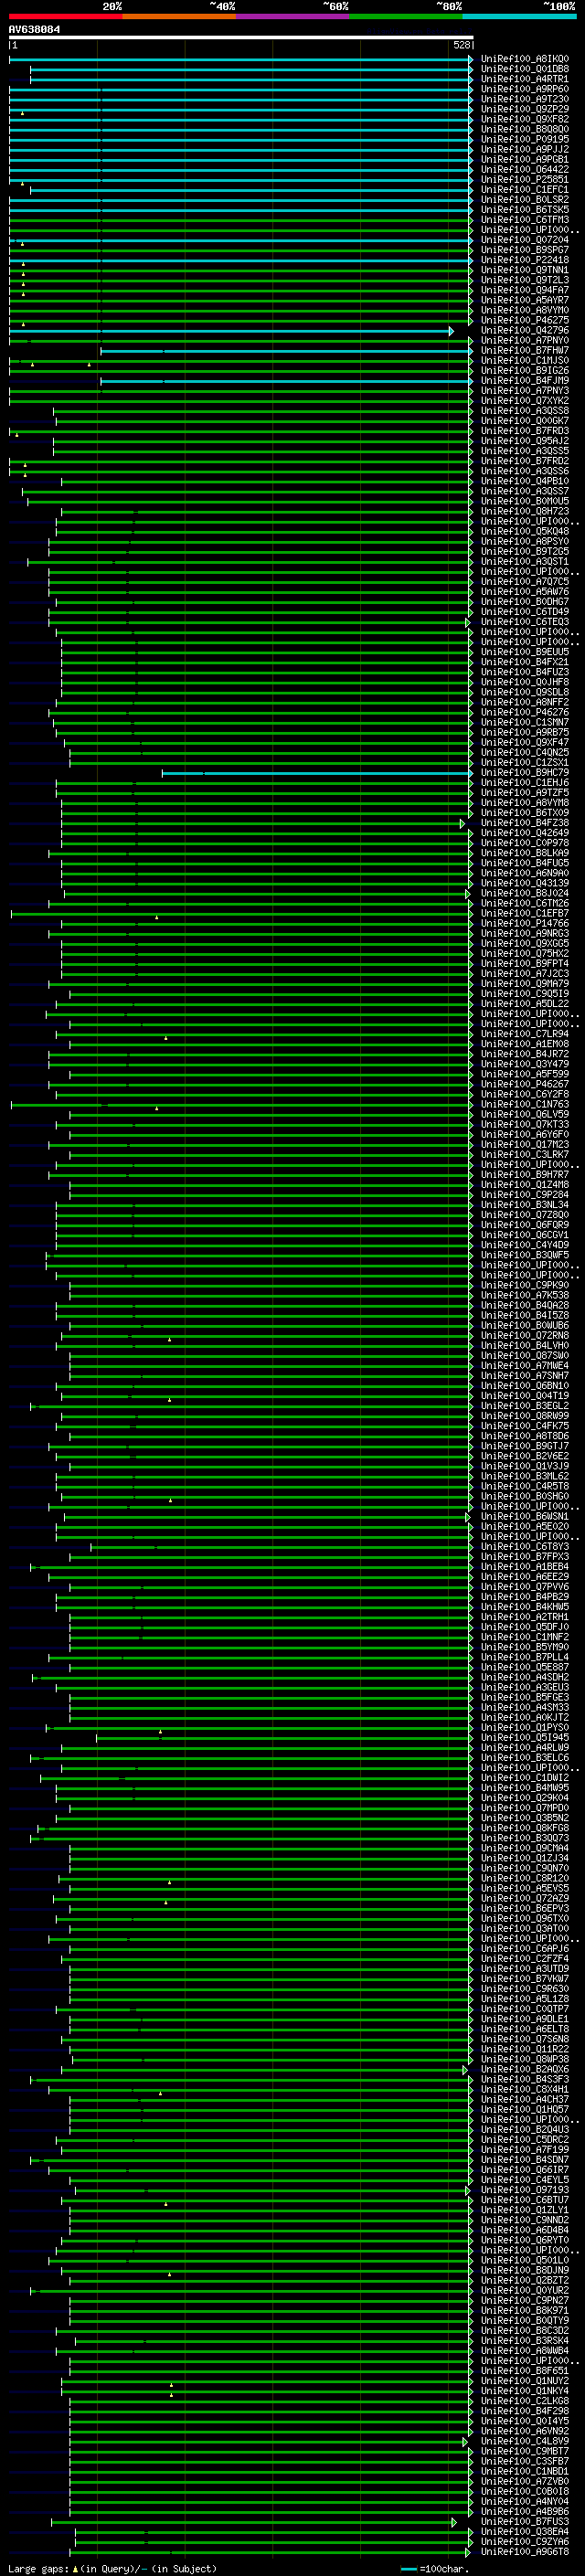Click hit label UniRef100_C6TFM3
The width and height of the screenshot is (585, 2576).
click(x=524, y=220)
